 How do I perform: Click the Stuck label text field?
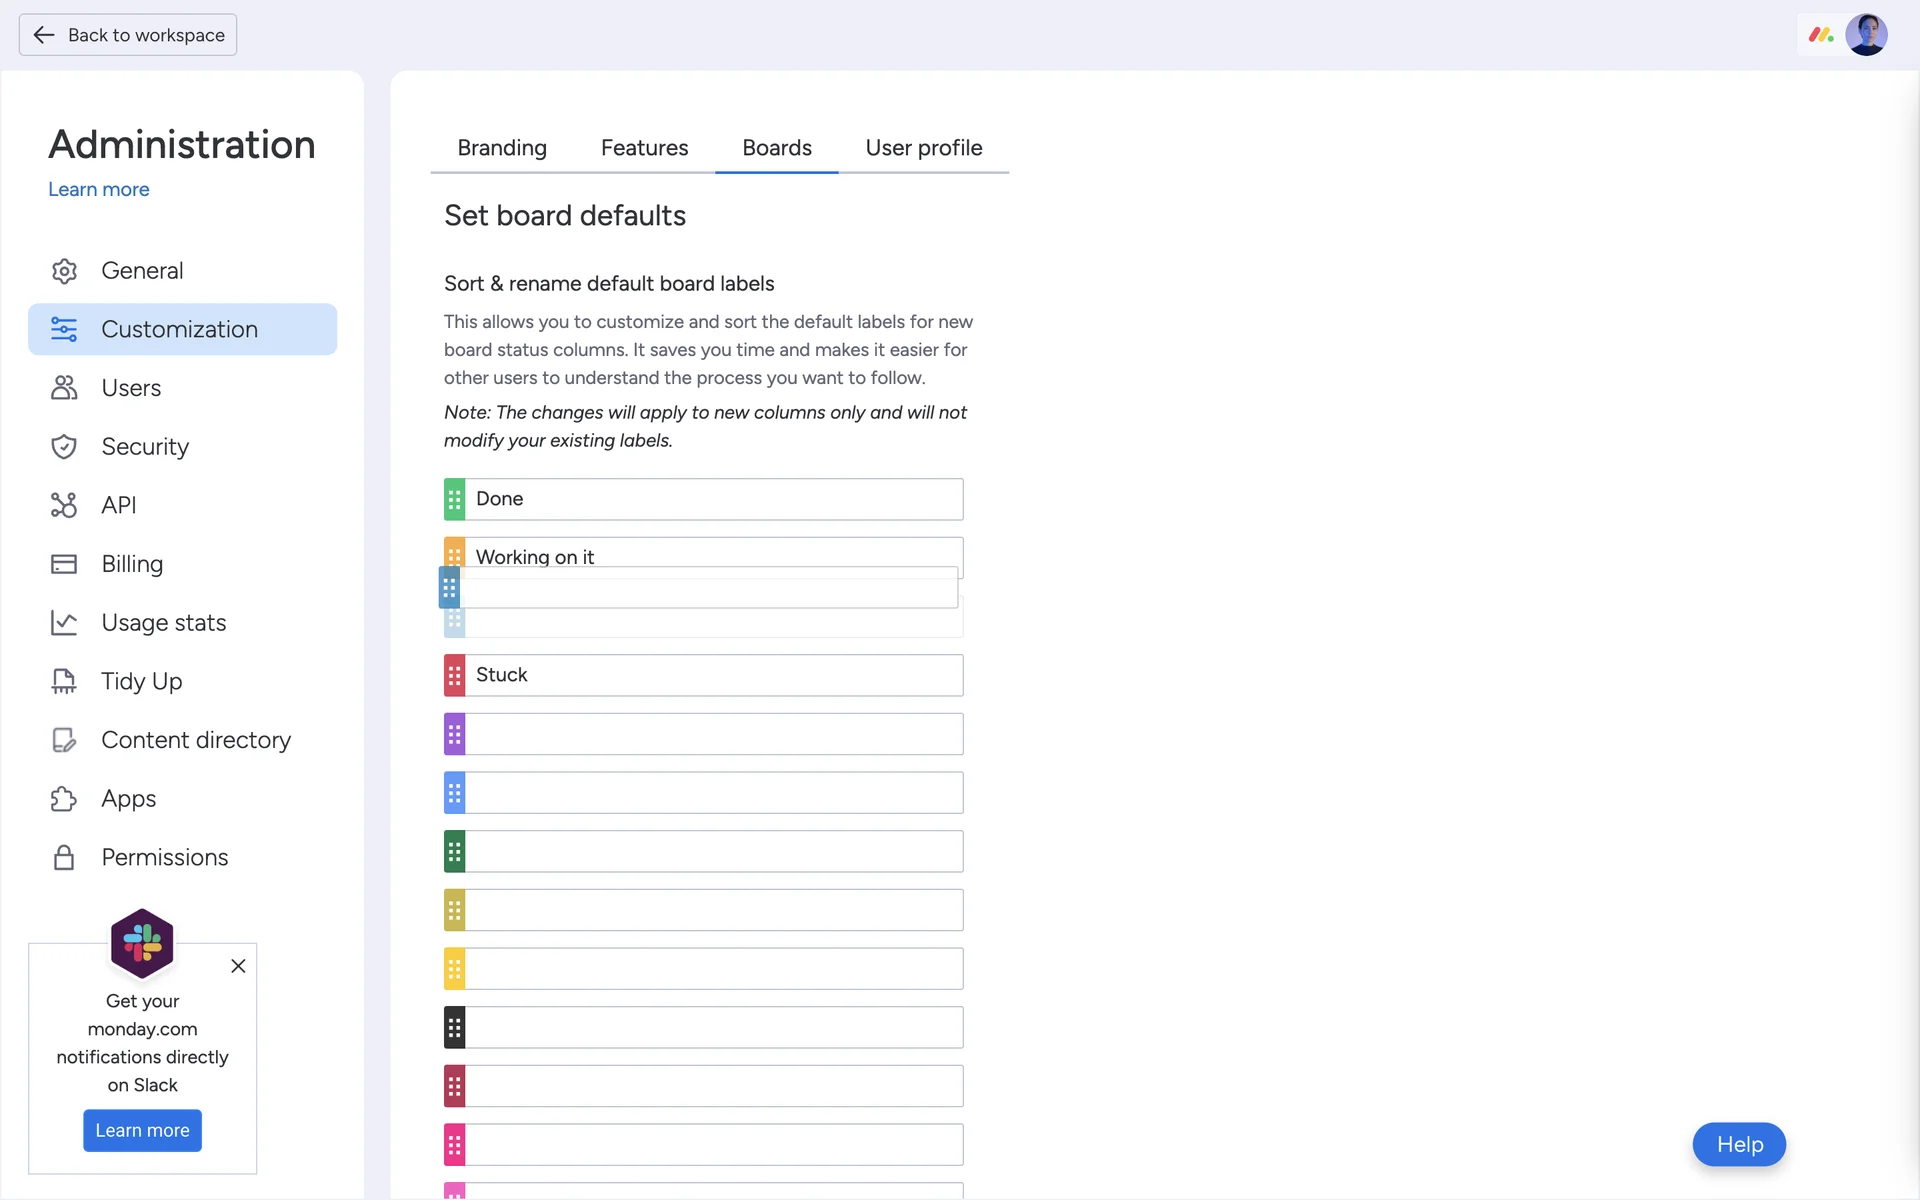click(714, 675)
